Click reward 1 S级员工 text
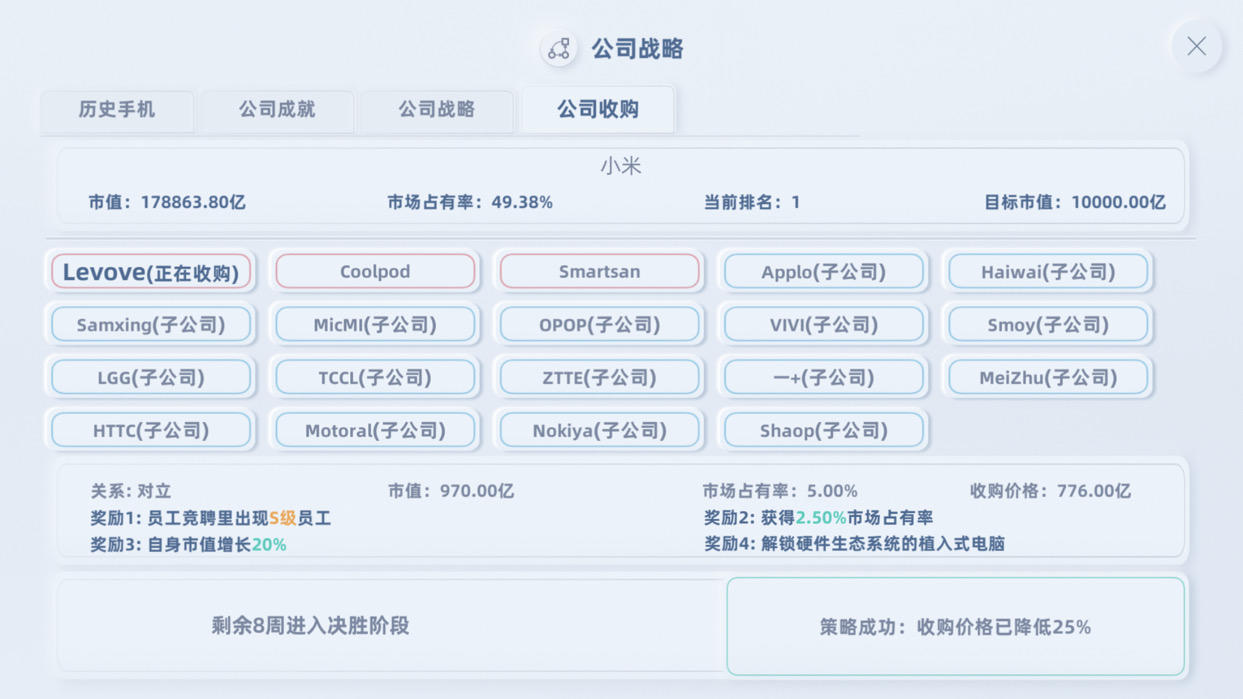Screen dimensions: 1243x699 click(x=210, y=518)
